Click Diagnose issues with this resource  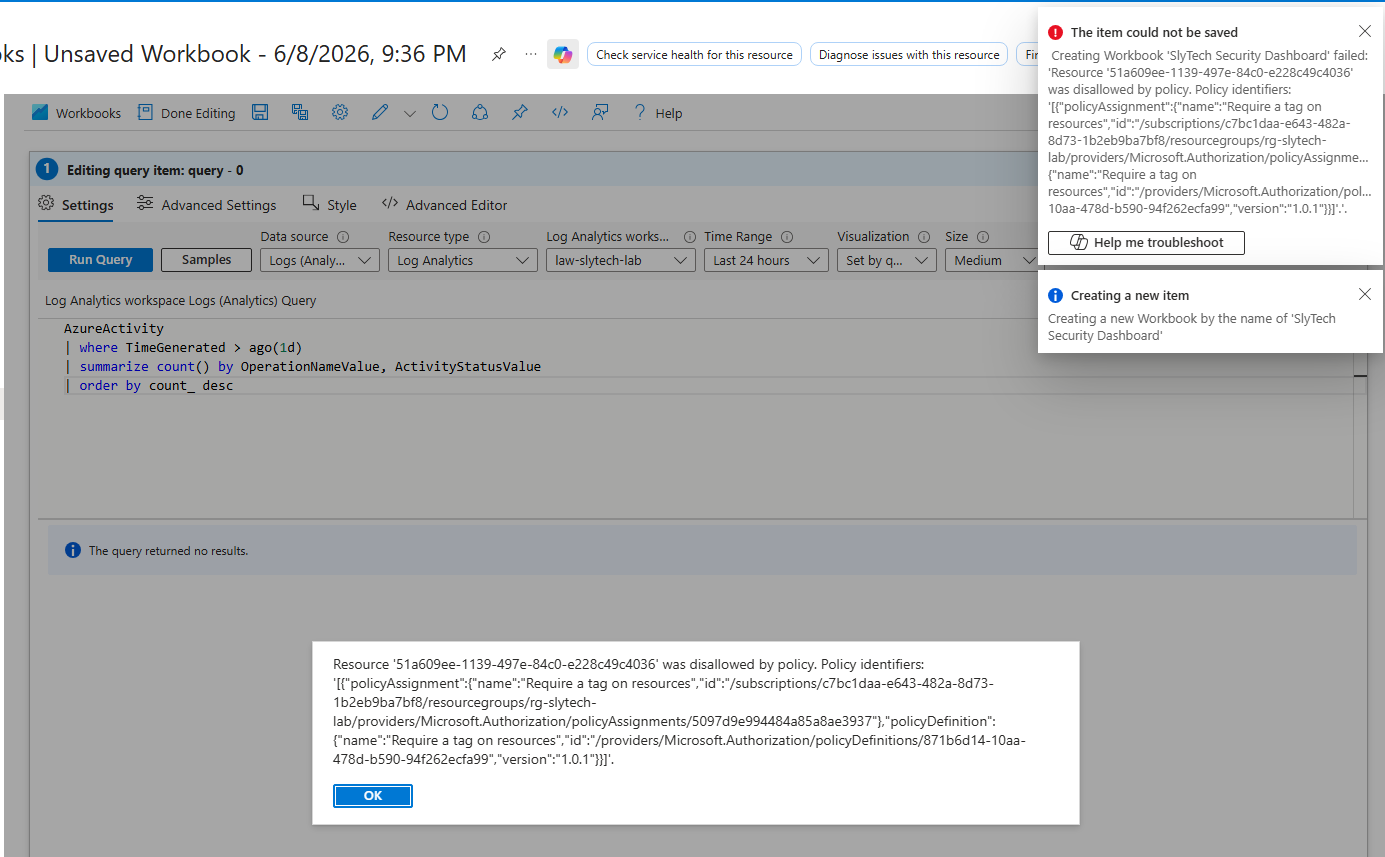pyautogui.click(x=909, y=55)
